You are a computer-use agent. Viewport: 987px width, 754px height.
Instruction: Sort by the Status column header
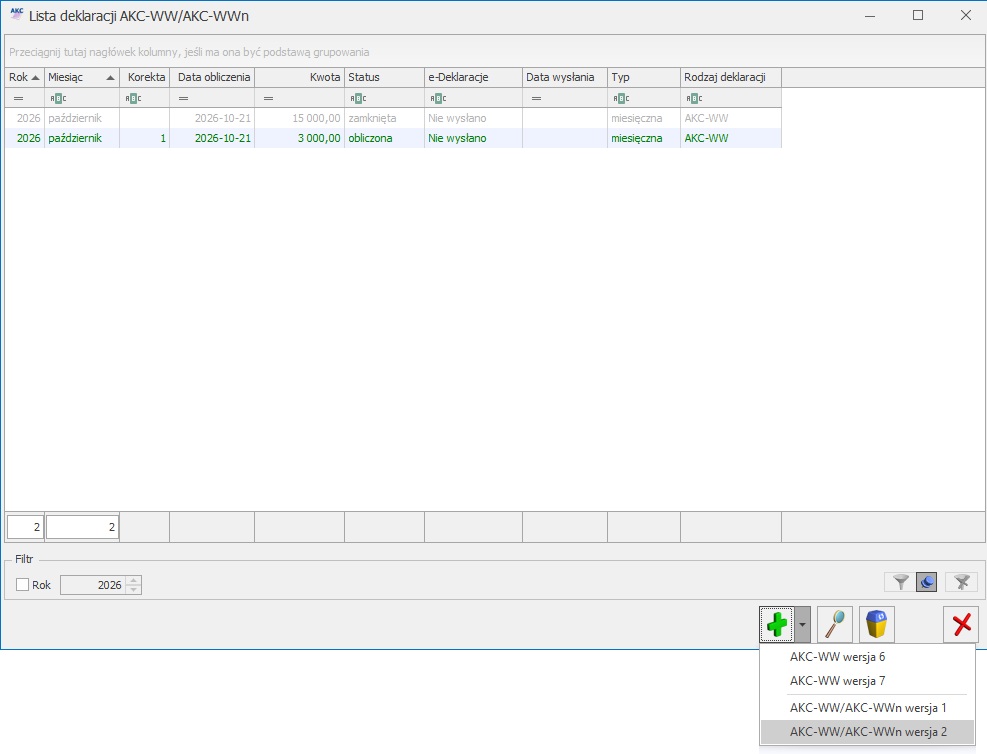click(x=385, y=77)
